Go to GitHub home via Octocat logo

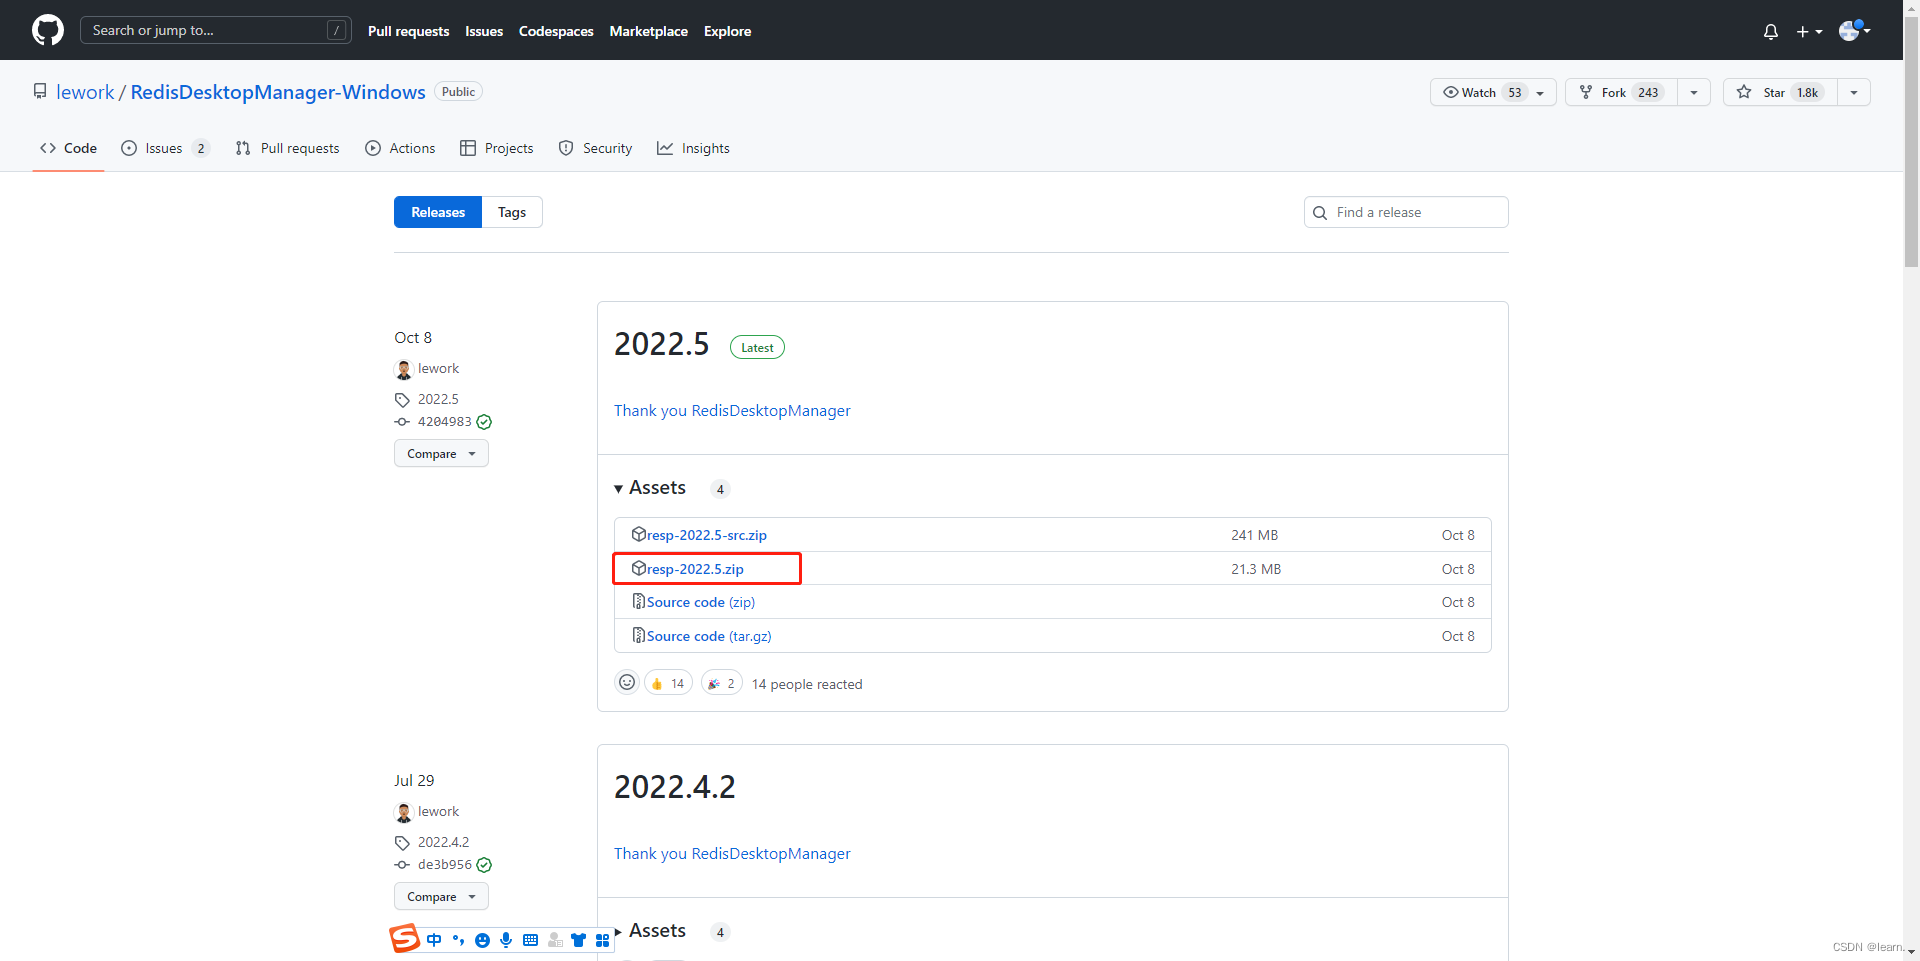(48, 30)
